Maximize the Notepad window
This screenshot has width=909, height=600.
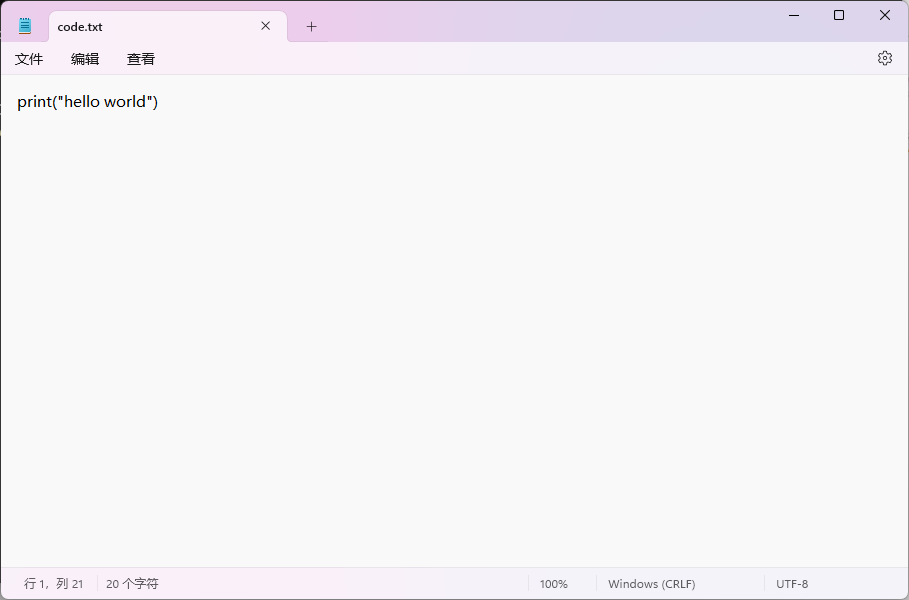click(839, 15)
